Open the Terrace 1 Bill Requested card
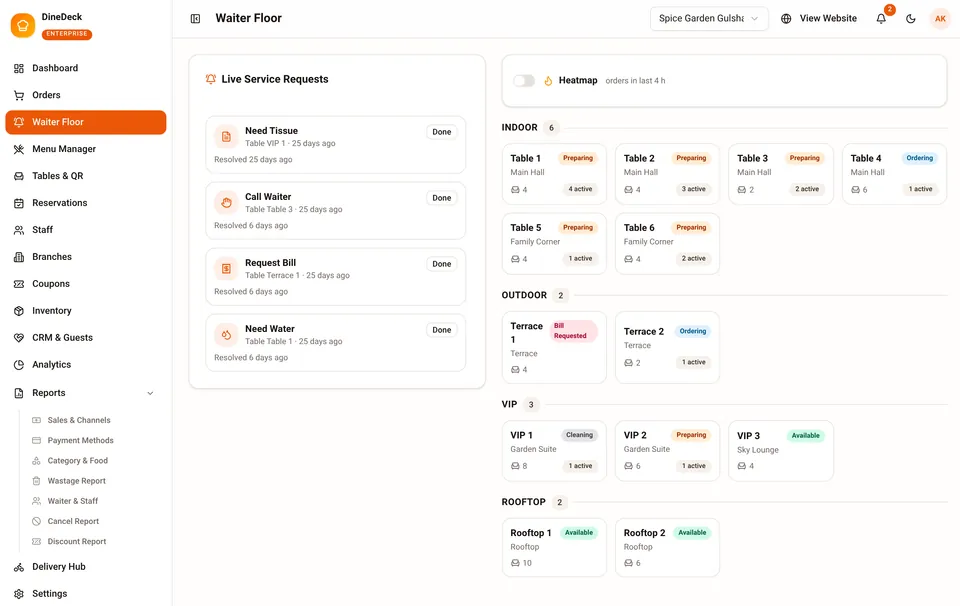The image size is (960, 606). pos(554,347)
